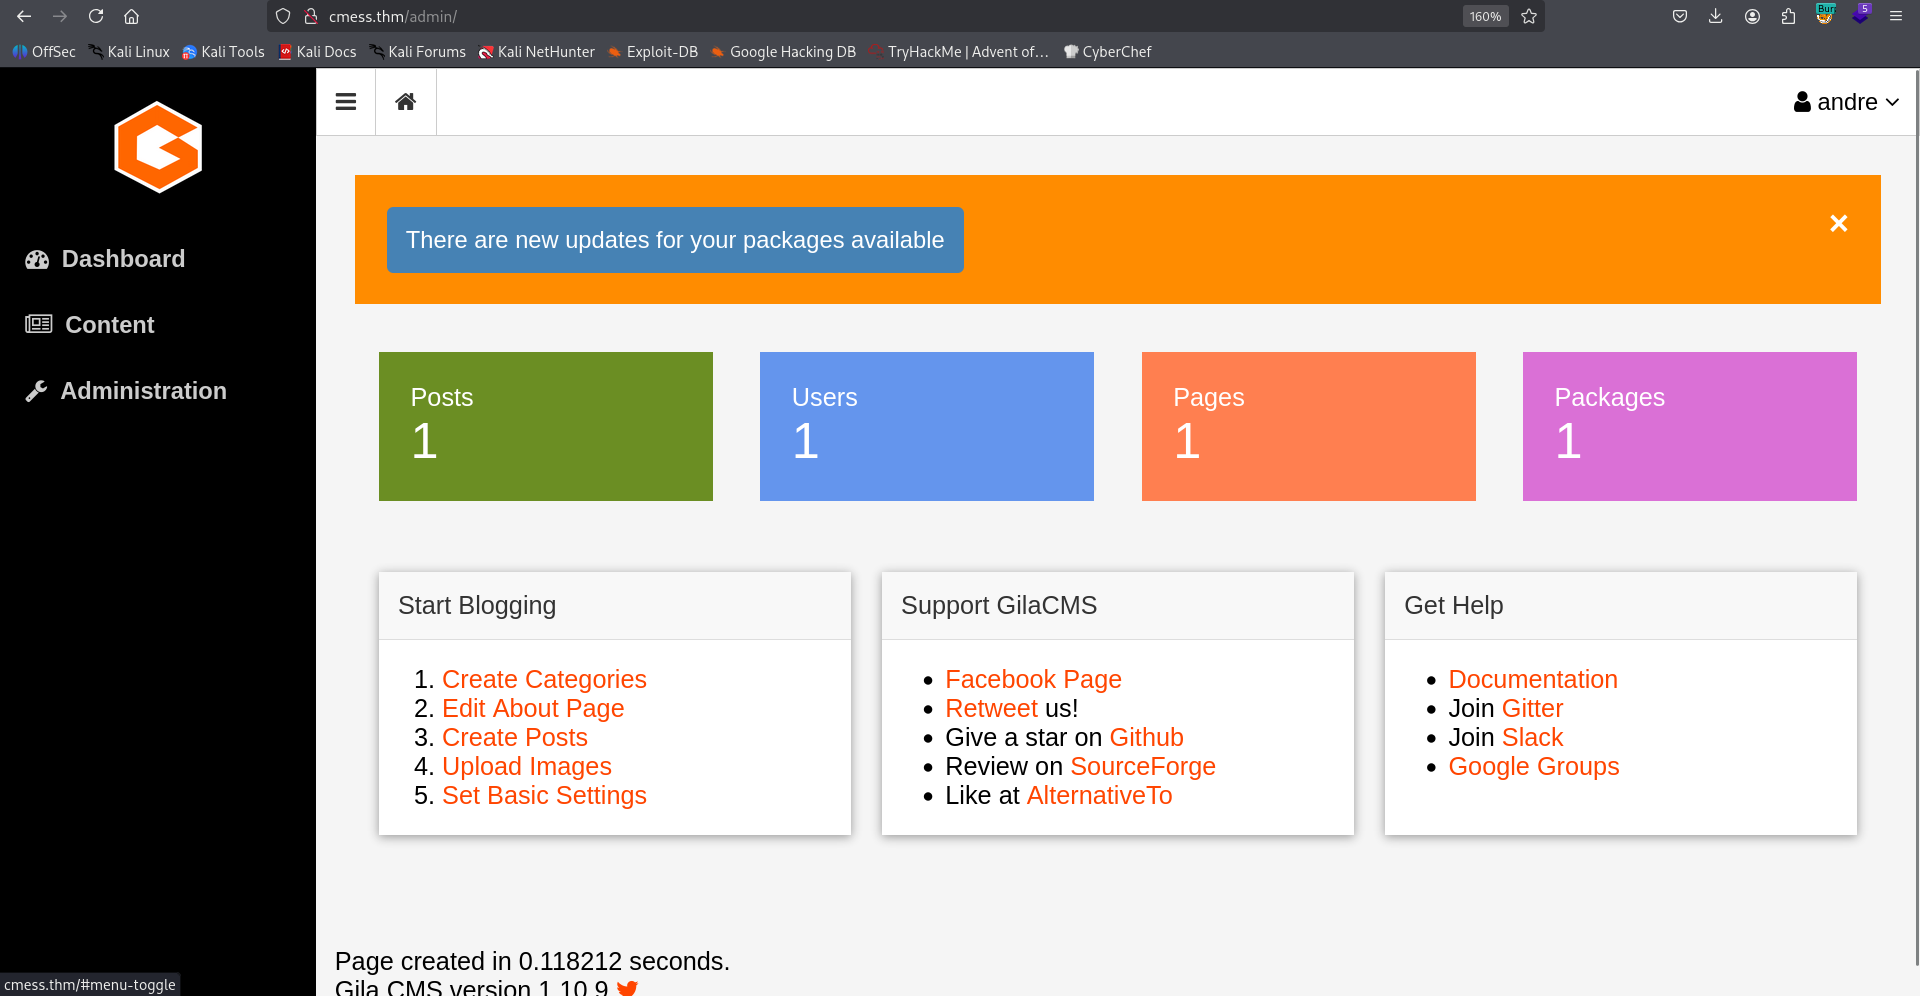Bookmark page with the star icon

1529,16
